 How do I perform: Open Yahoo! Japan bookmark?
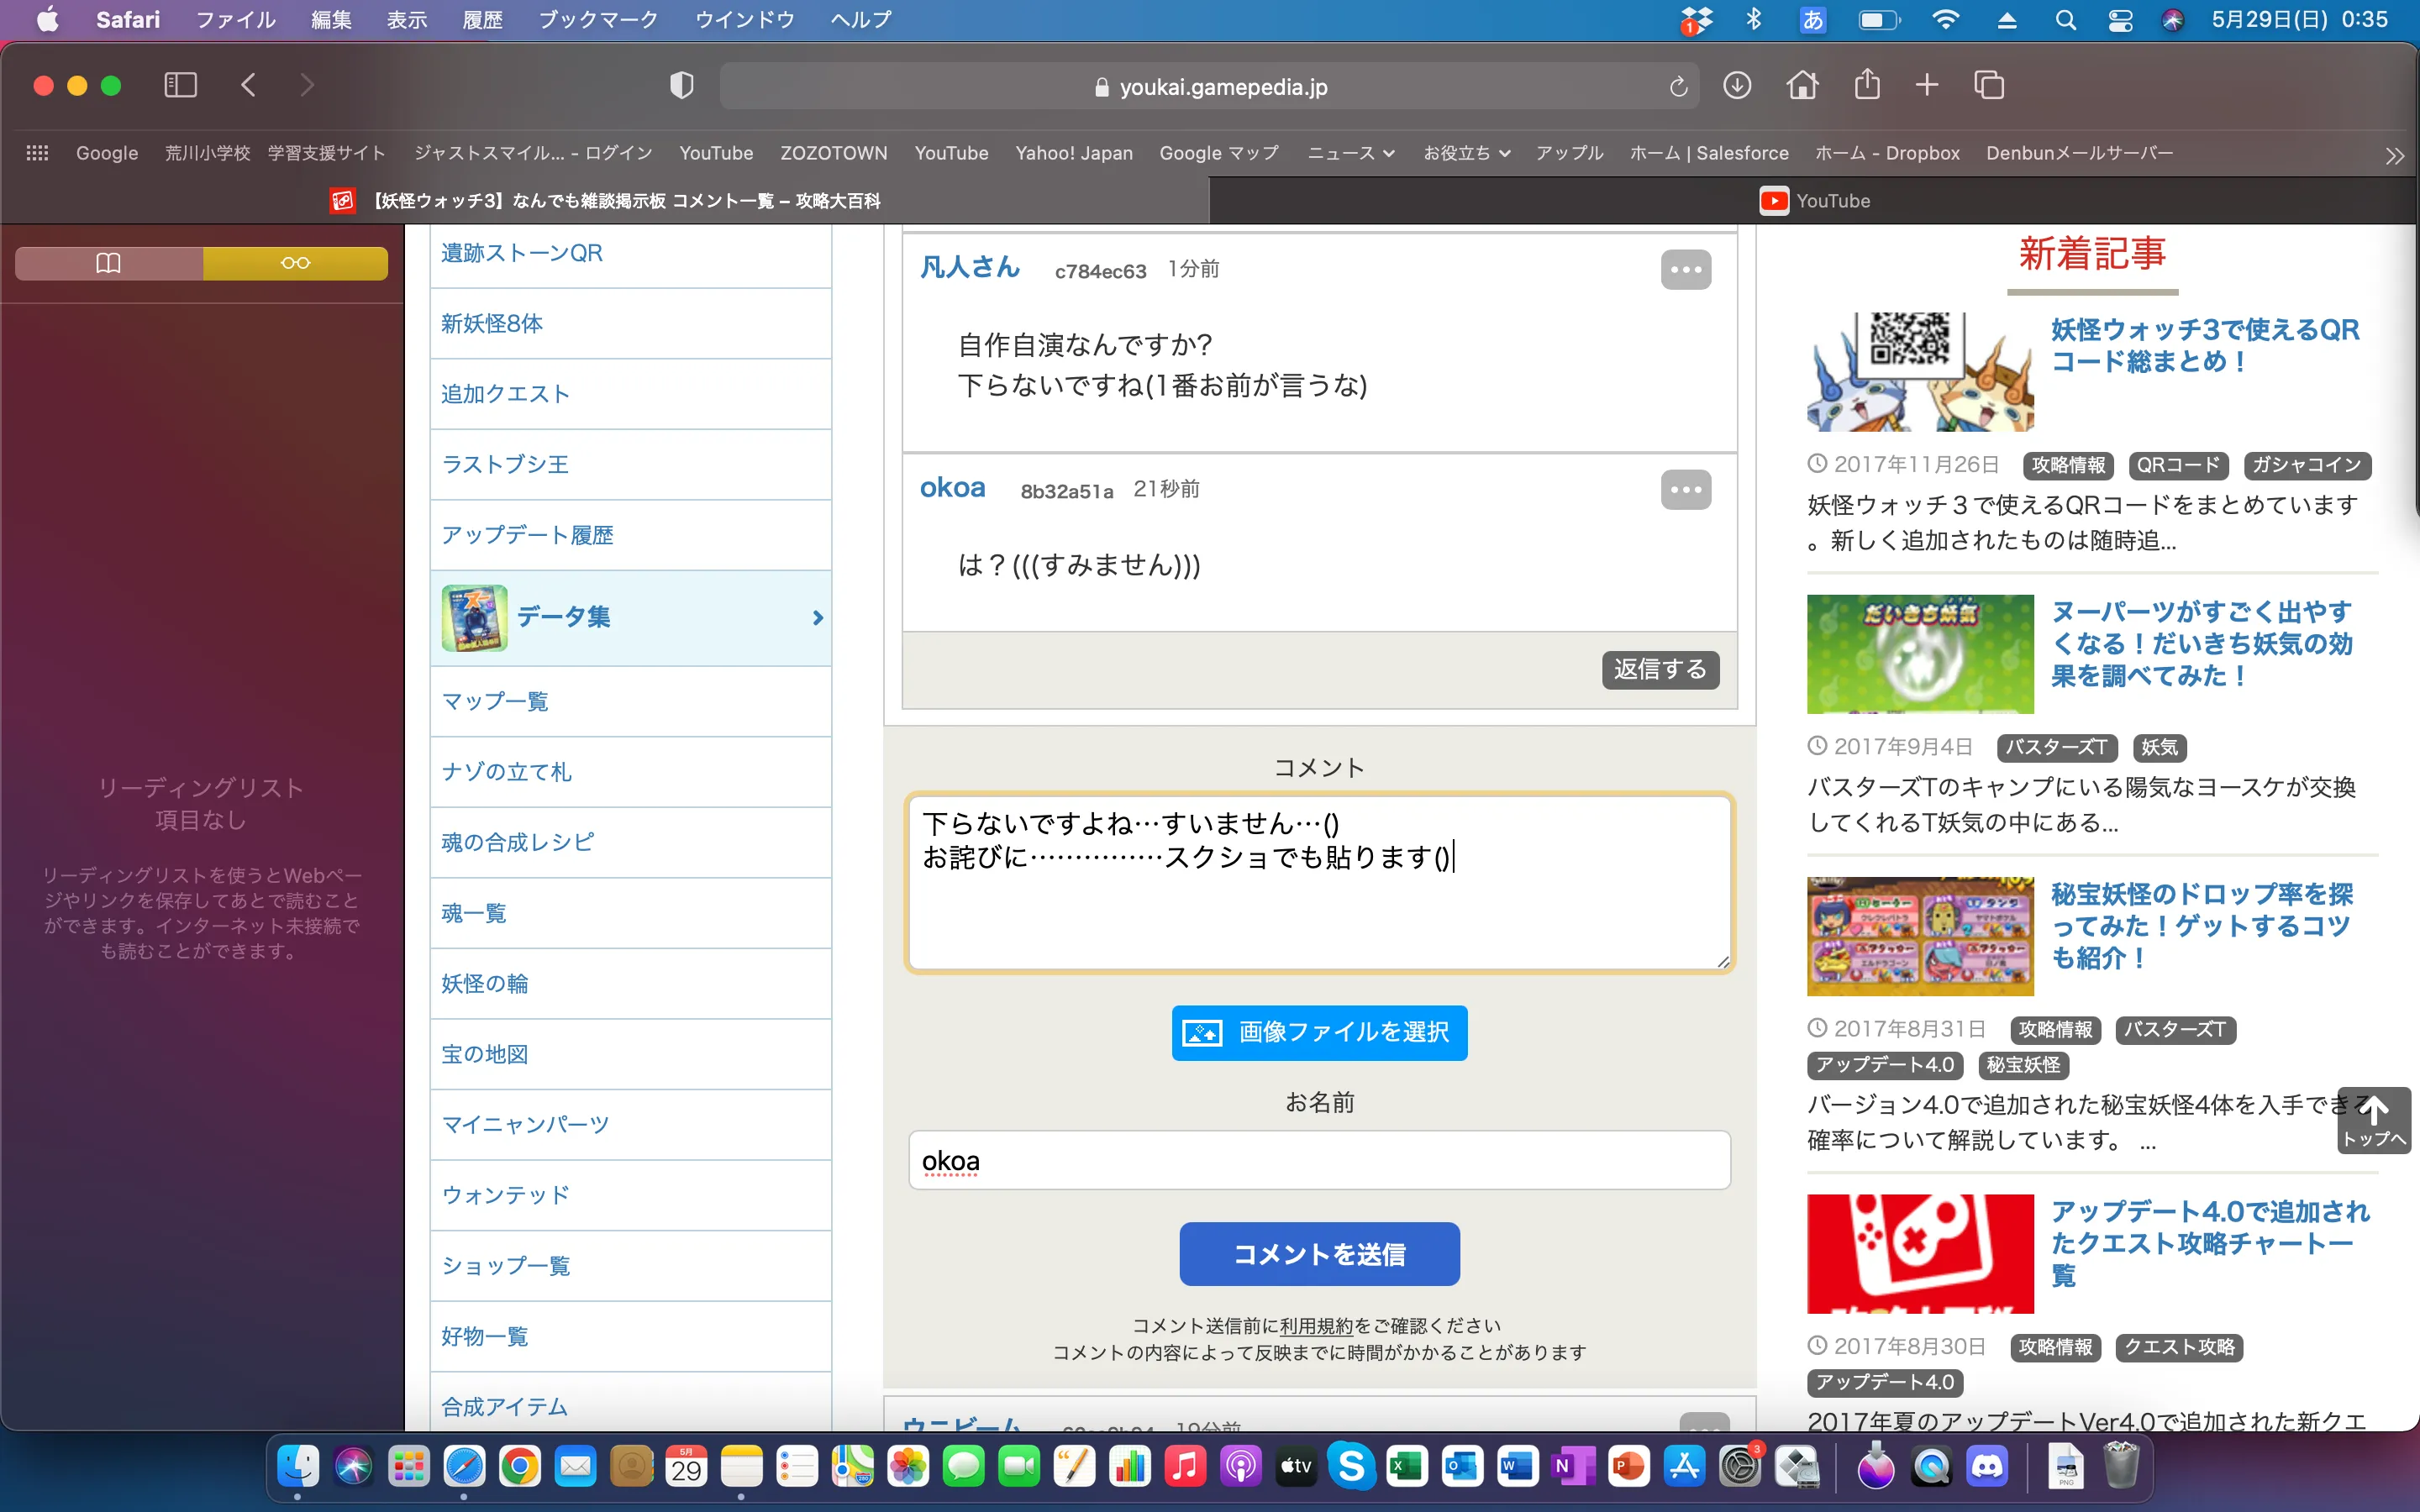tap(1074, 153)
